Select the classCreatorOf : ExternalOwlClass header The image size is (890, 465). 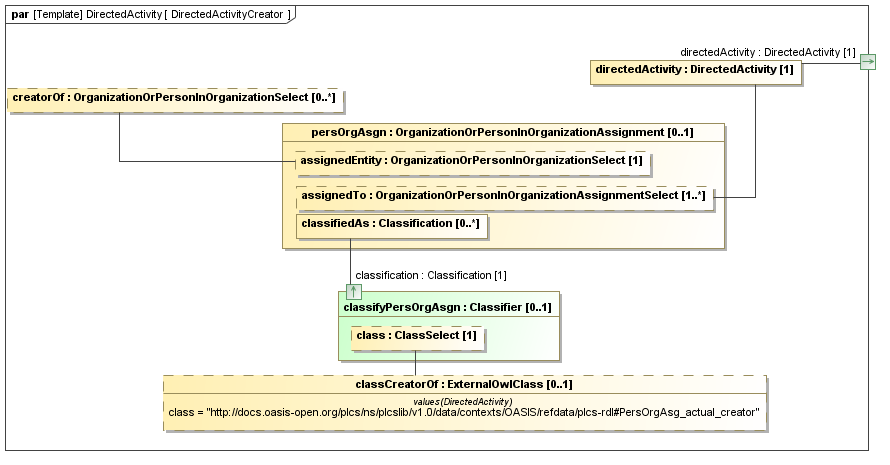(x=464, y=384)
